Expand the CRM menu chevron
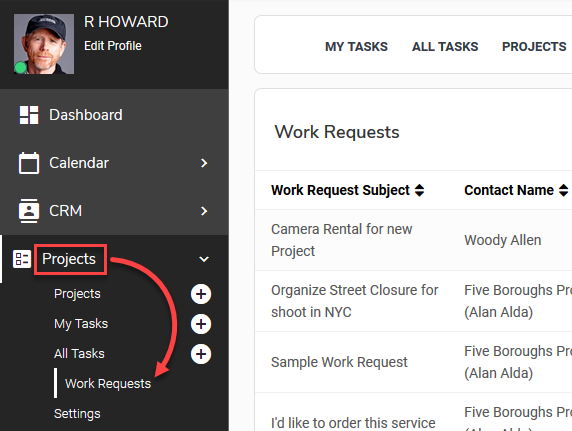The width and height of the screenshot is (572, 431). pyautogui.click(x=204, y=211)
